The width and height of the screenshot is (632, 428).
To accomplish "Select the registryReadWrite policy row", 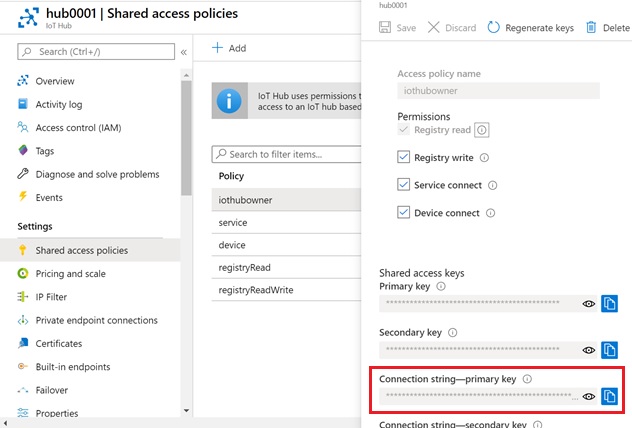I will [286, 290].
